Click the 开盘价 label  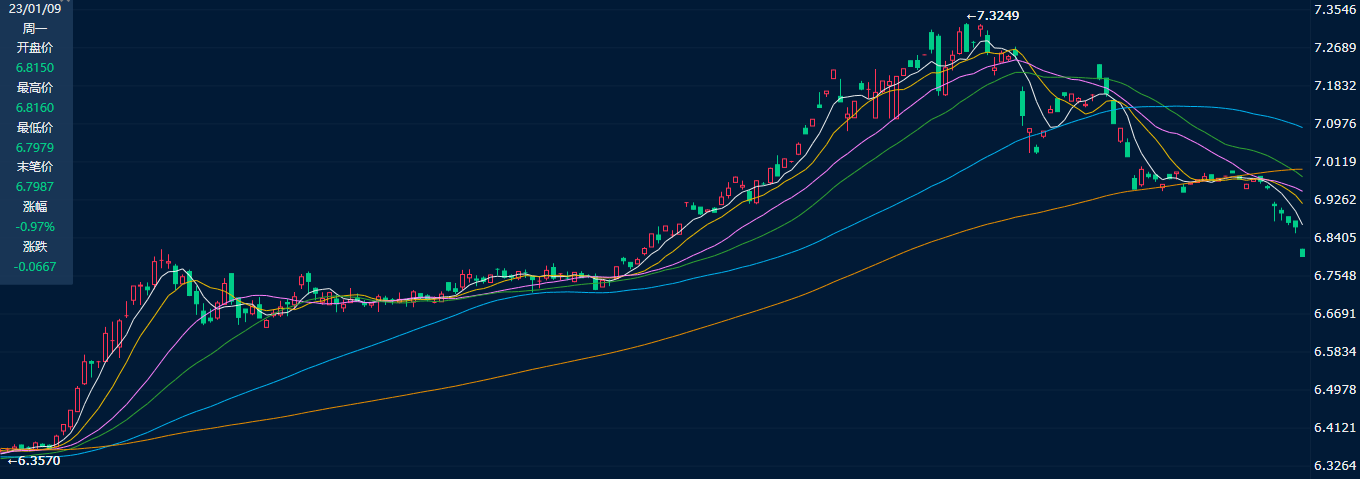(x=35, y=48)
